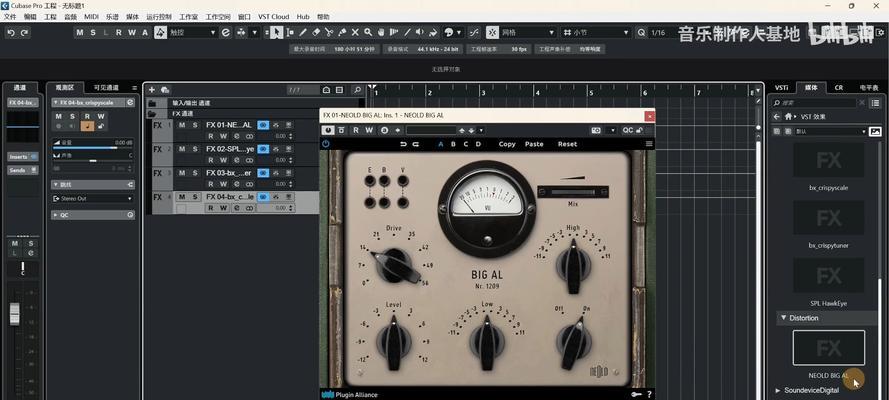Image resolution: width=889 pixels, height=400 pixels.
Task: Select the NEOLD BIG AL thumbnail
Action: [828, 348]
